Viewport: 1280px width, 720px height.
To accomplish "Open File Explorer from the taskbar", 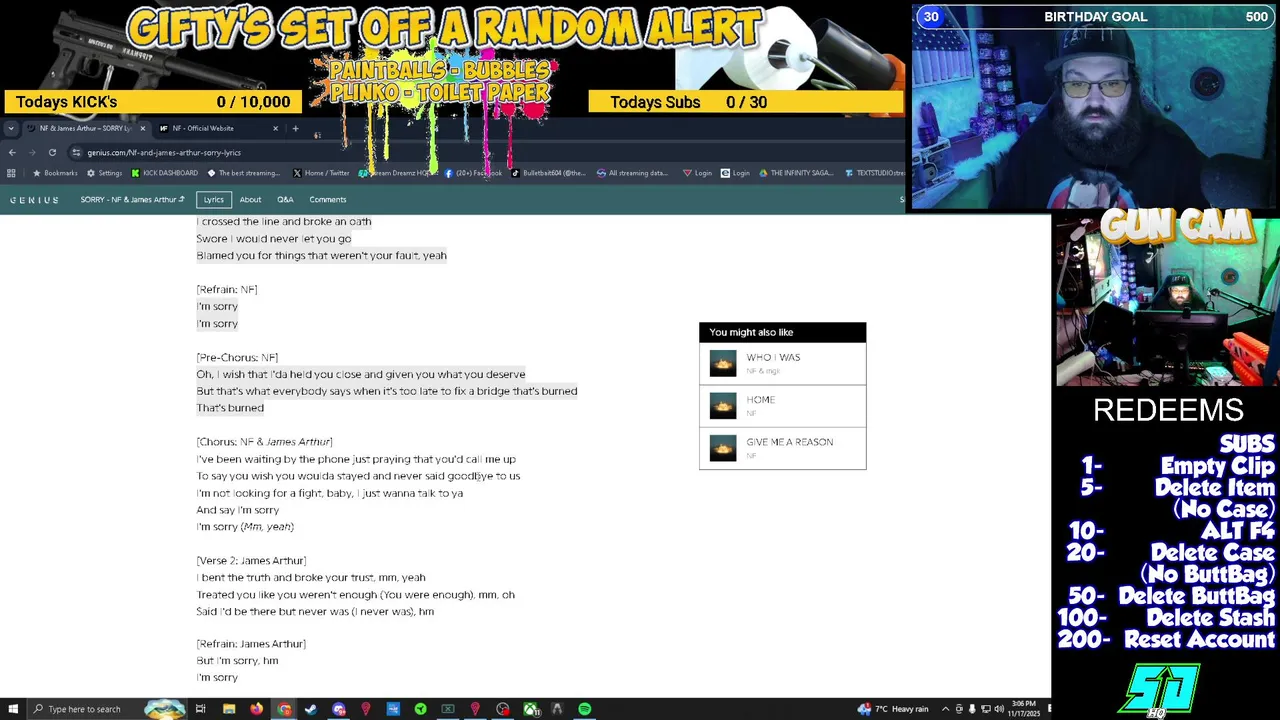I will [x=229, y=709].
